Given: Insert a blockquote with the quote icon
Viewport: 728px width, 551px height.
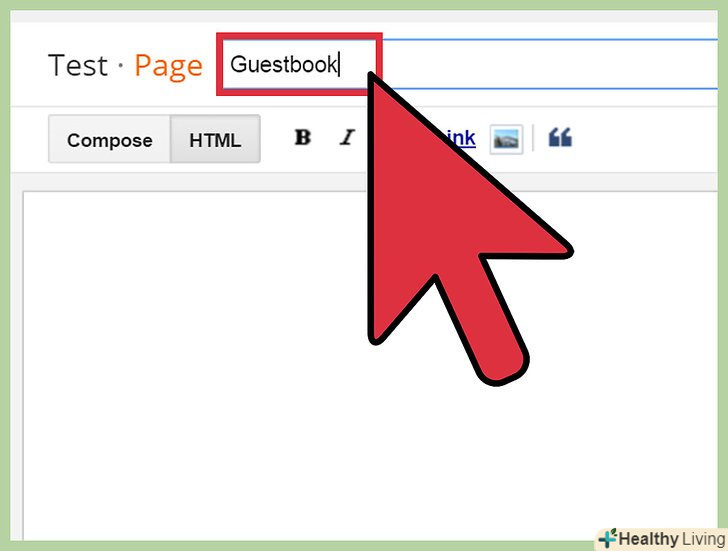Looking at the screenshot, I should pyautogui.click(x=560, y=138).
